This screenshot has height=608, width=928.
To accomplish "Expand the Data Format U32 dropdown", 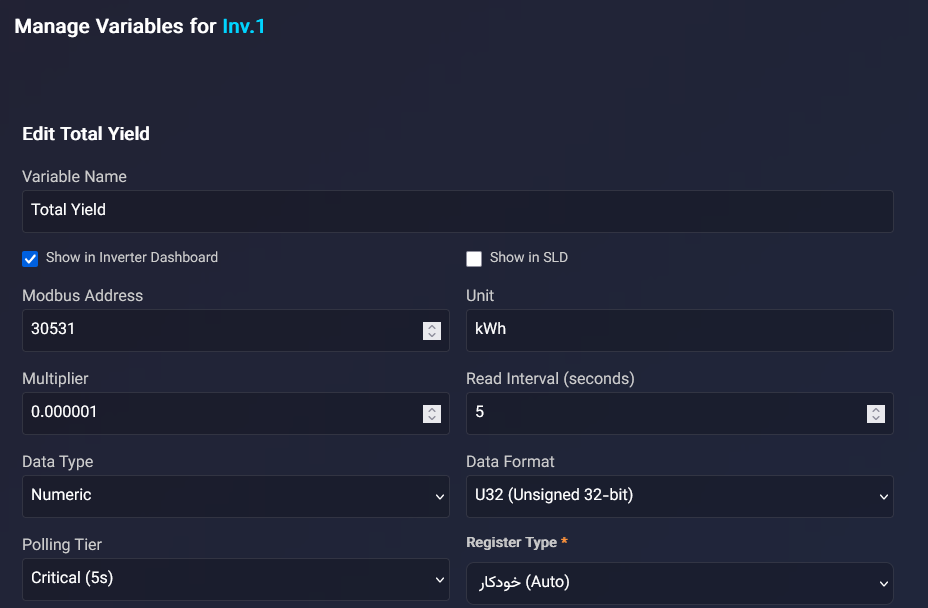I will [x=680, y=496].
